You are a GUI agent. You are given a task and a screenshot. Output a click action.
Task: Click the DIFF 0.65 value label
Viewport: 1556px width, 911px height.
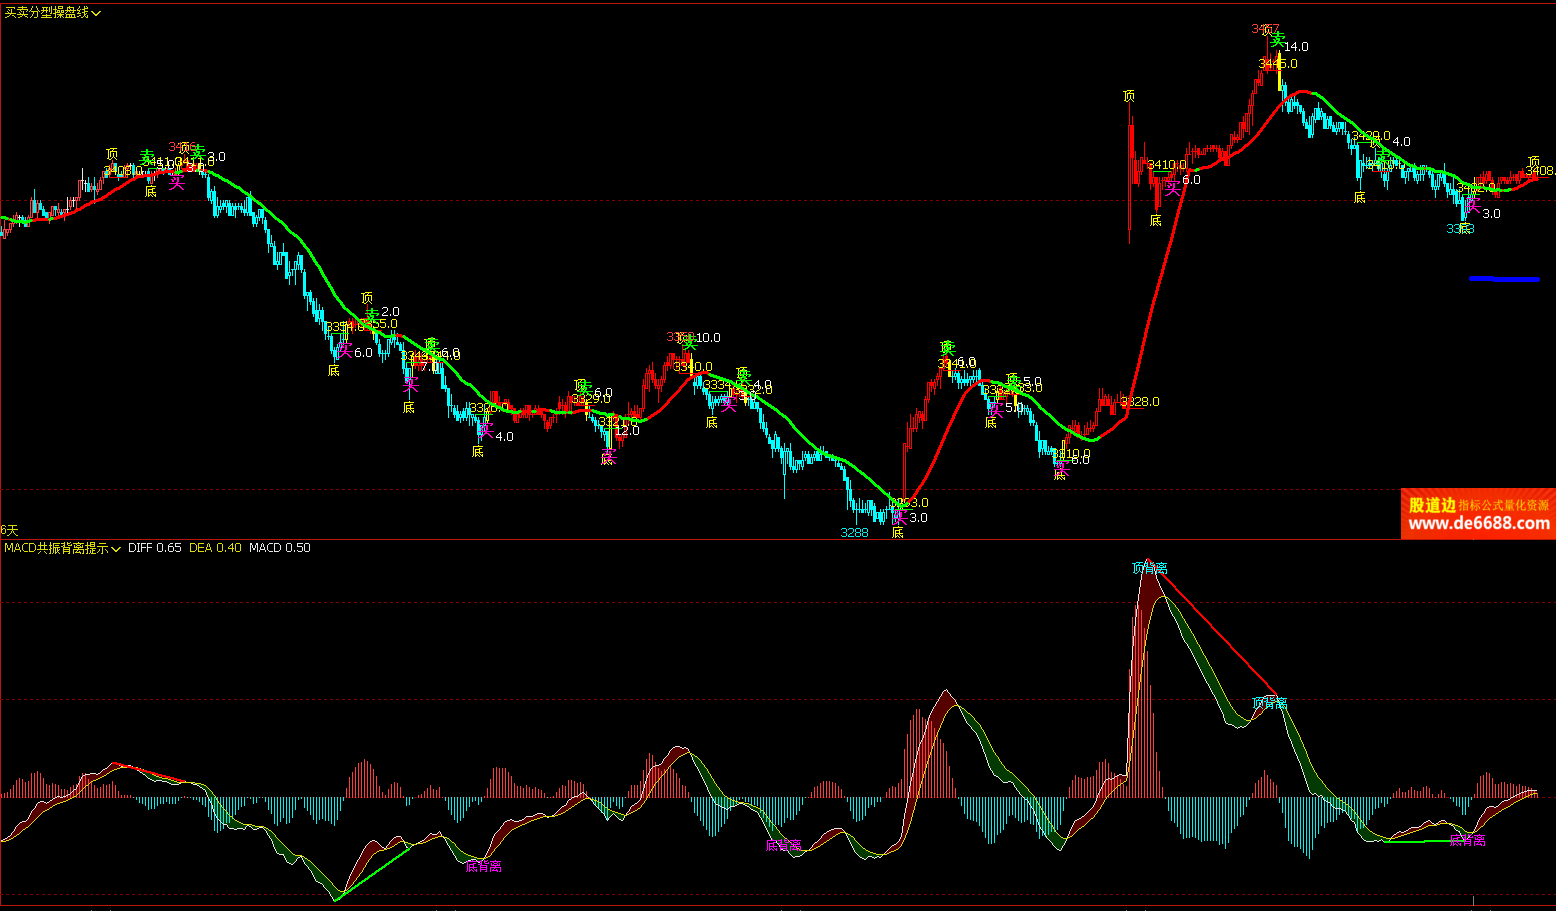[155, 548]
